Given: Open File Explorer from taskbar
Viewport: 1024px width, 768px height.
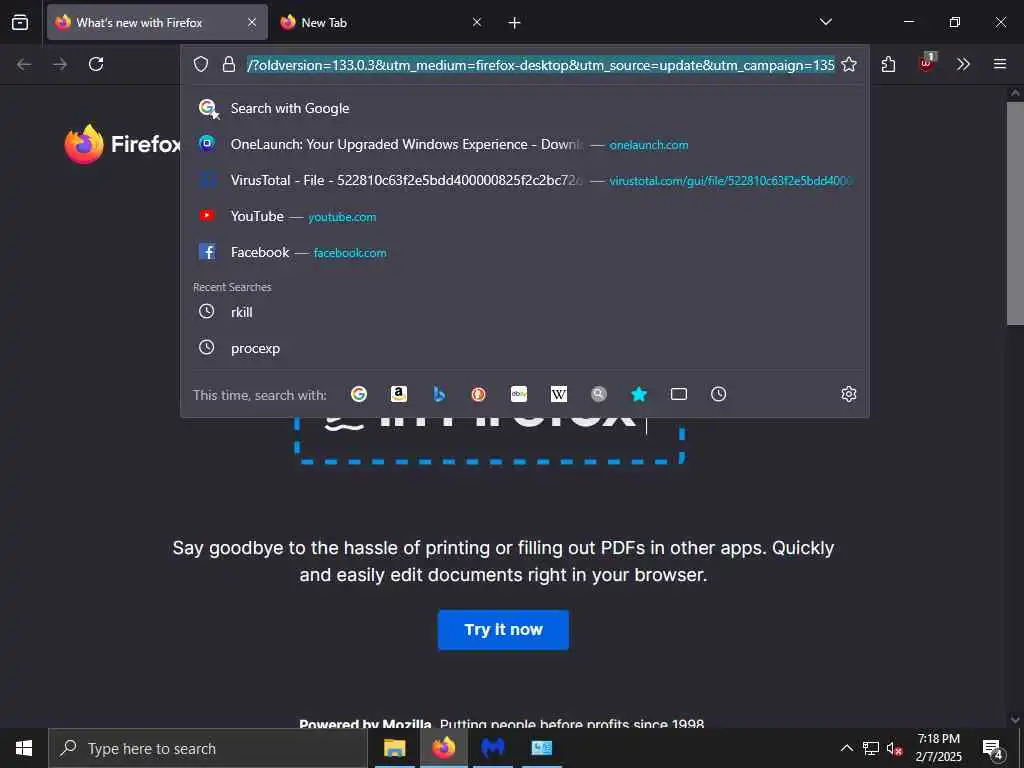Looking at the screenshot, I should (394, 748).
